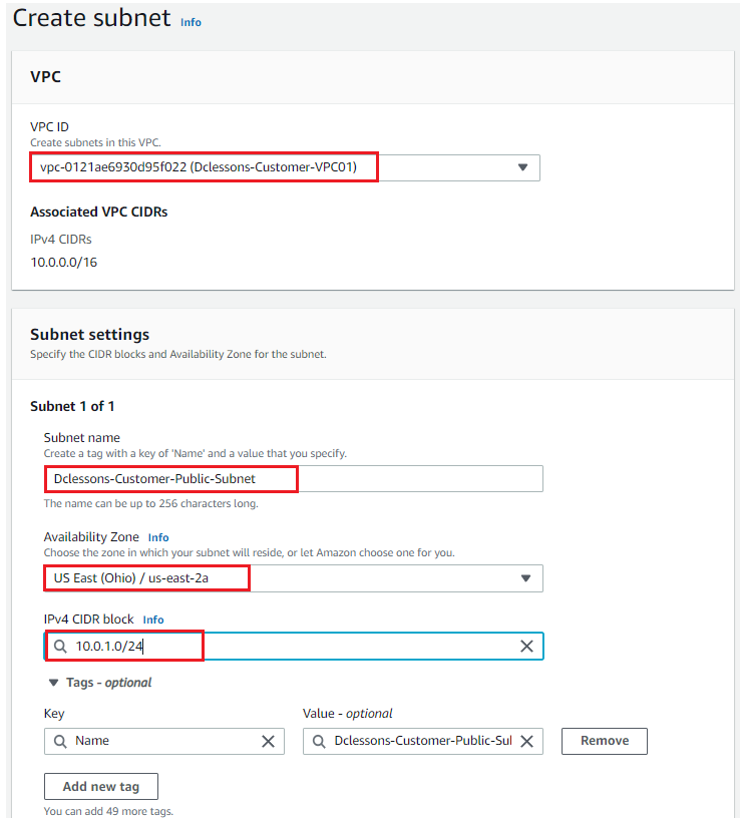Click the magnifier icon in IPv4 CIDR field

coord(61,646)
